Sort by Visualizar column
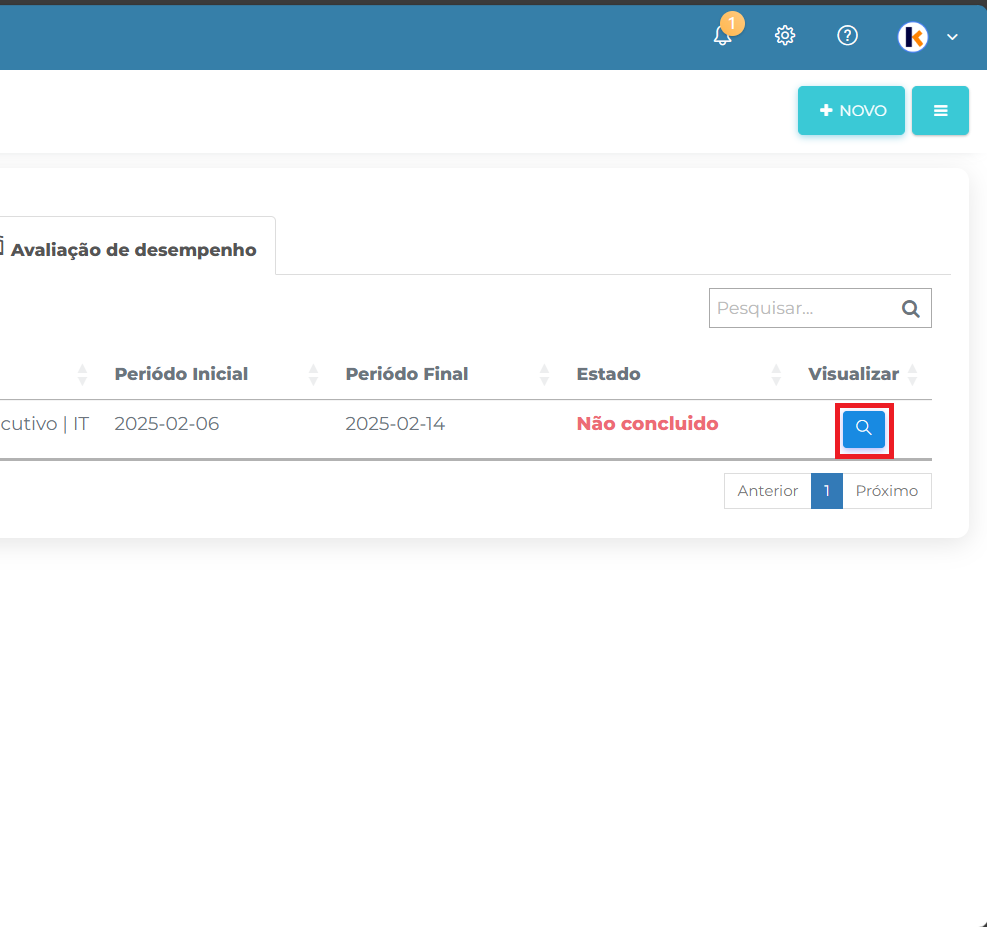This screenshot has width=987, height=927. coord(853,374)
